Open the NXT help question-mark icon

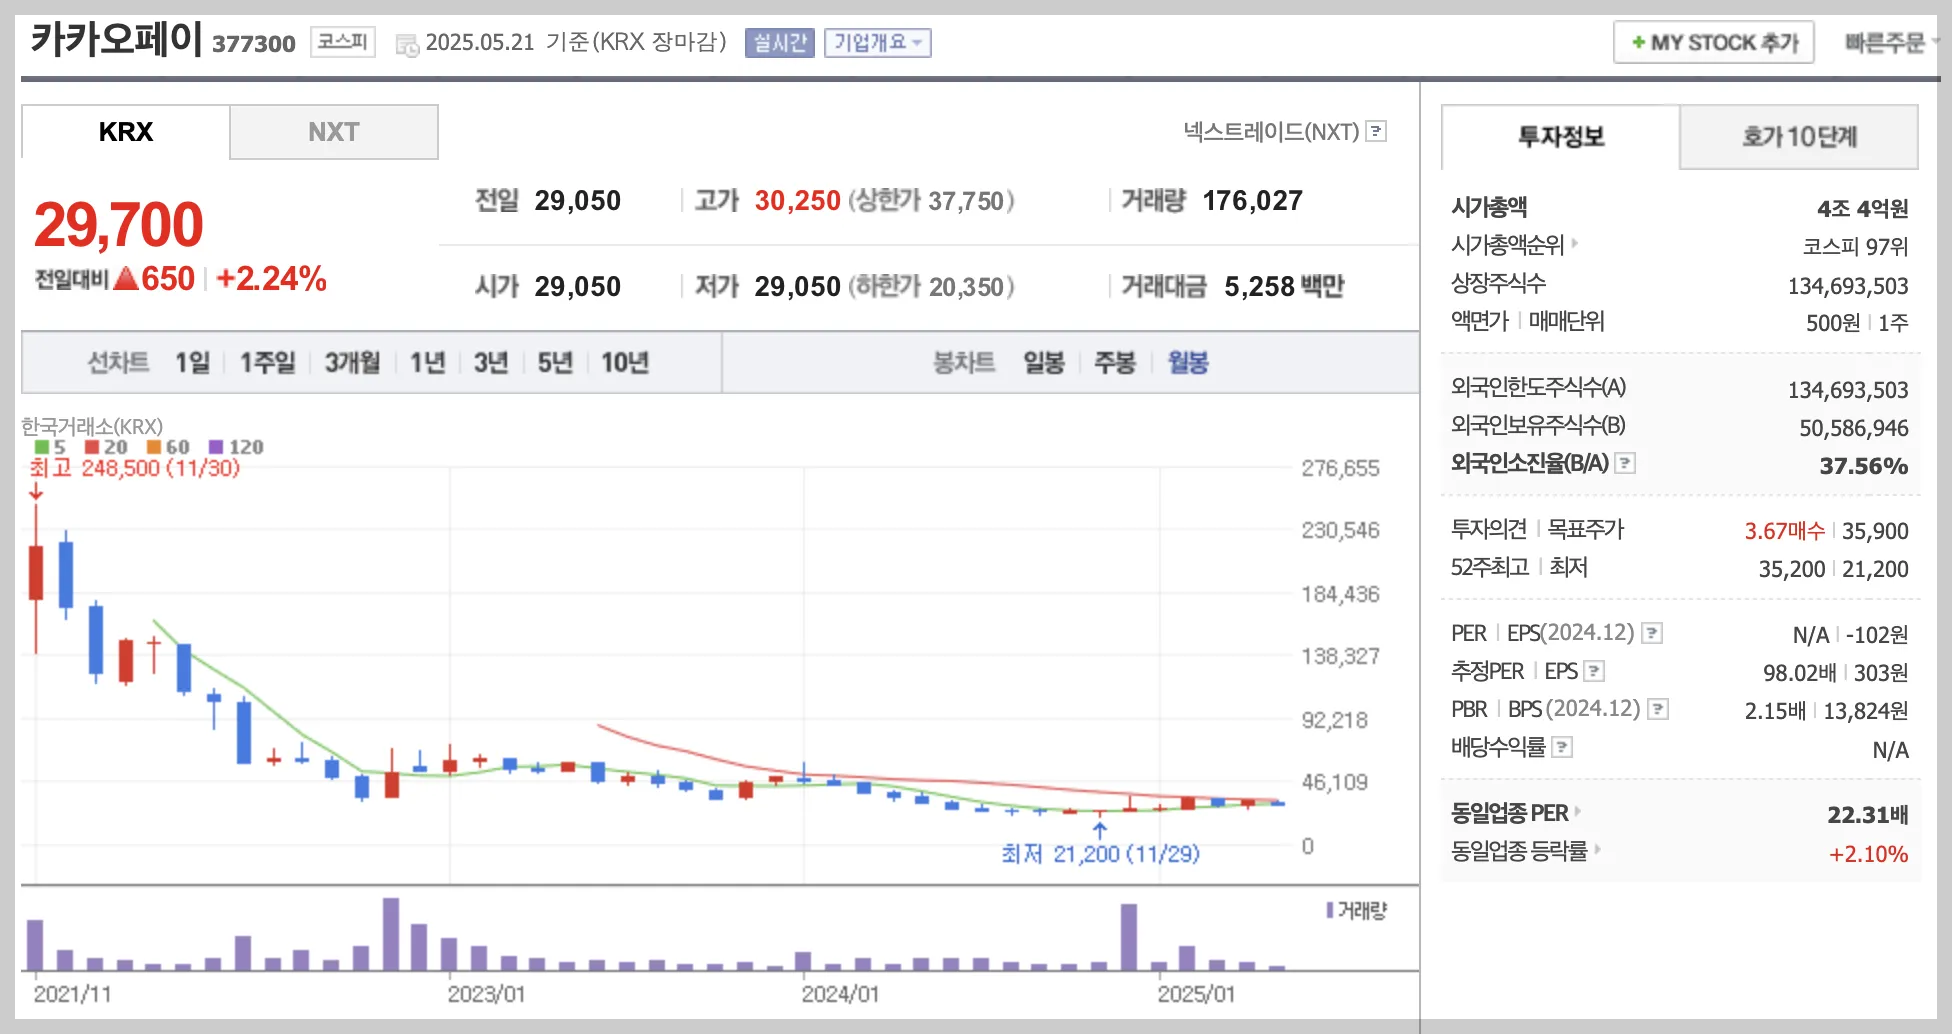pos(1377,131)
